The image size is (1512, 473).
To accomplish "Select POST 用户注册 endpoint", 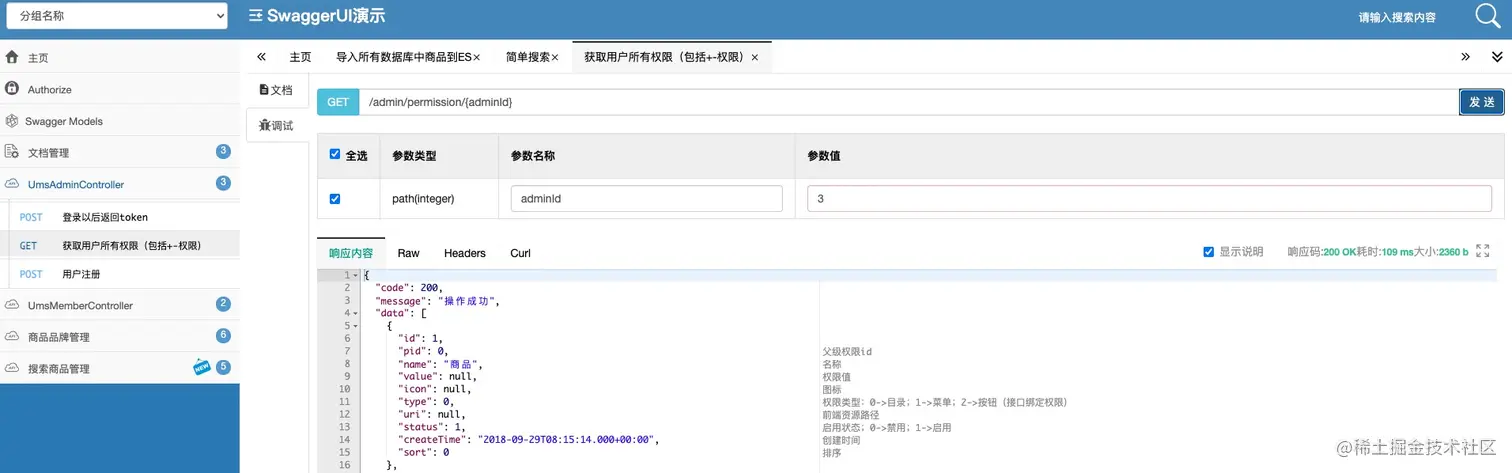I will click(120, 274).
